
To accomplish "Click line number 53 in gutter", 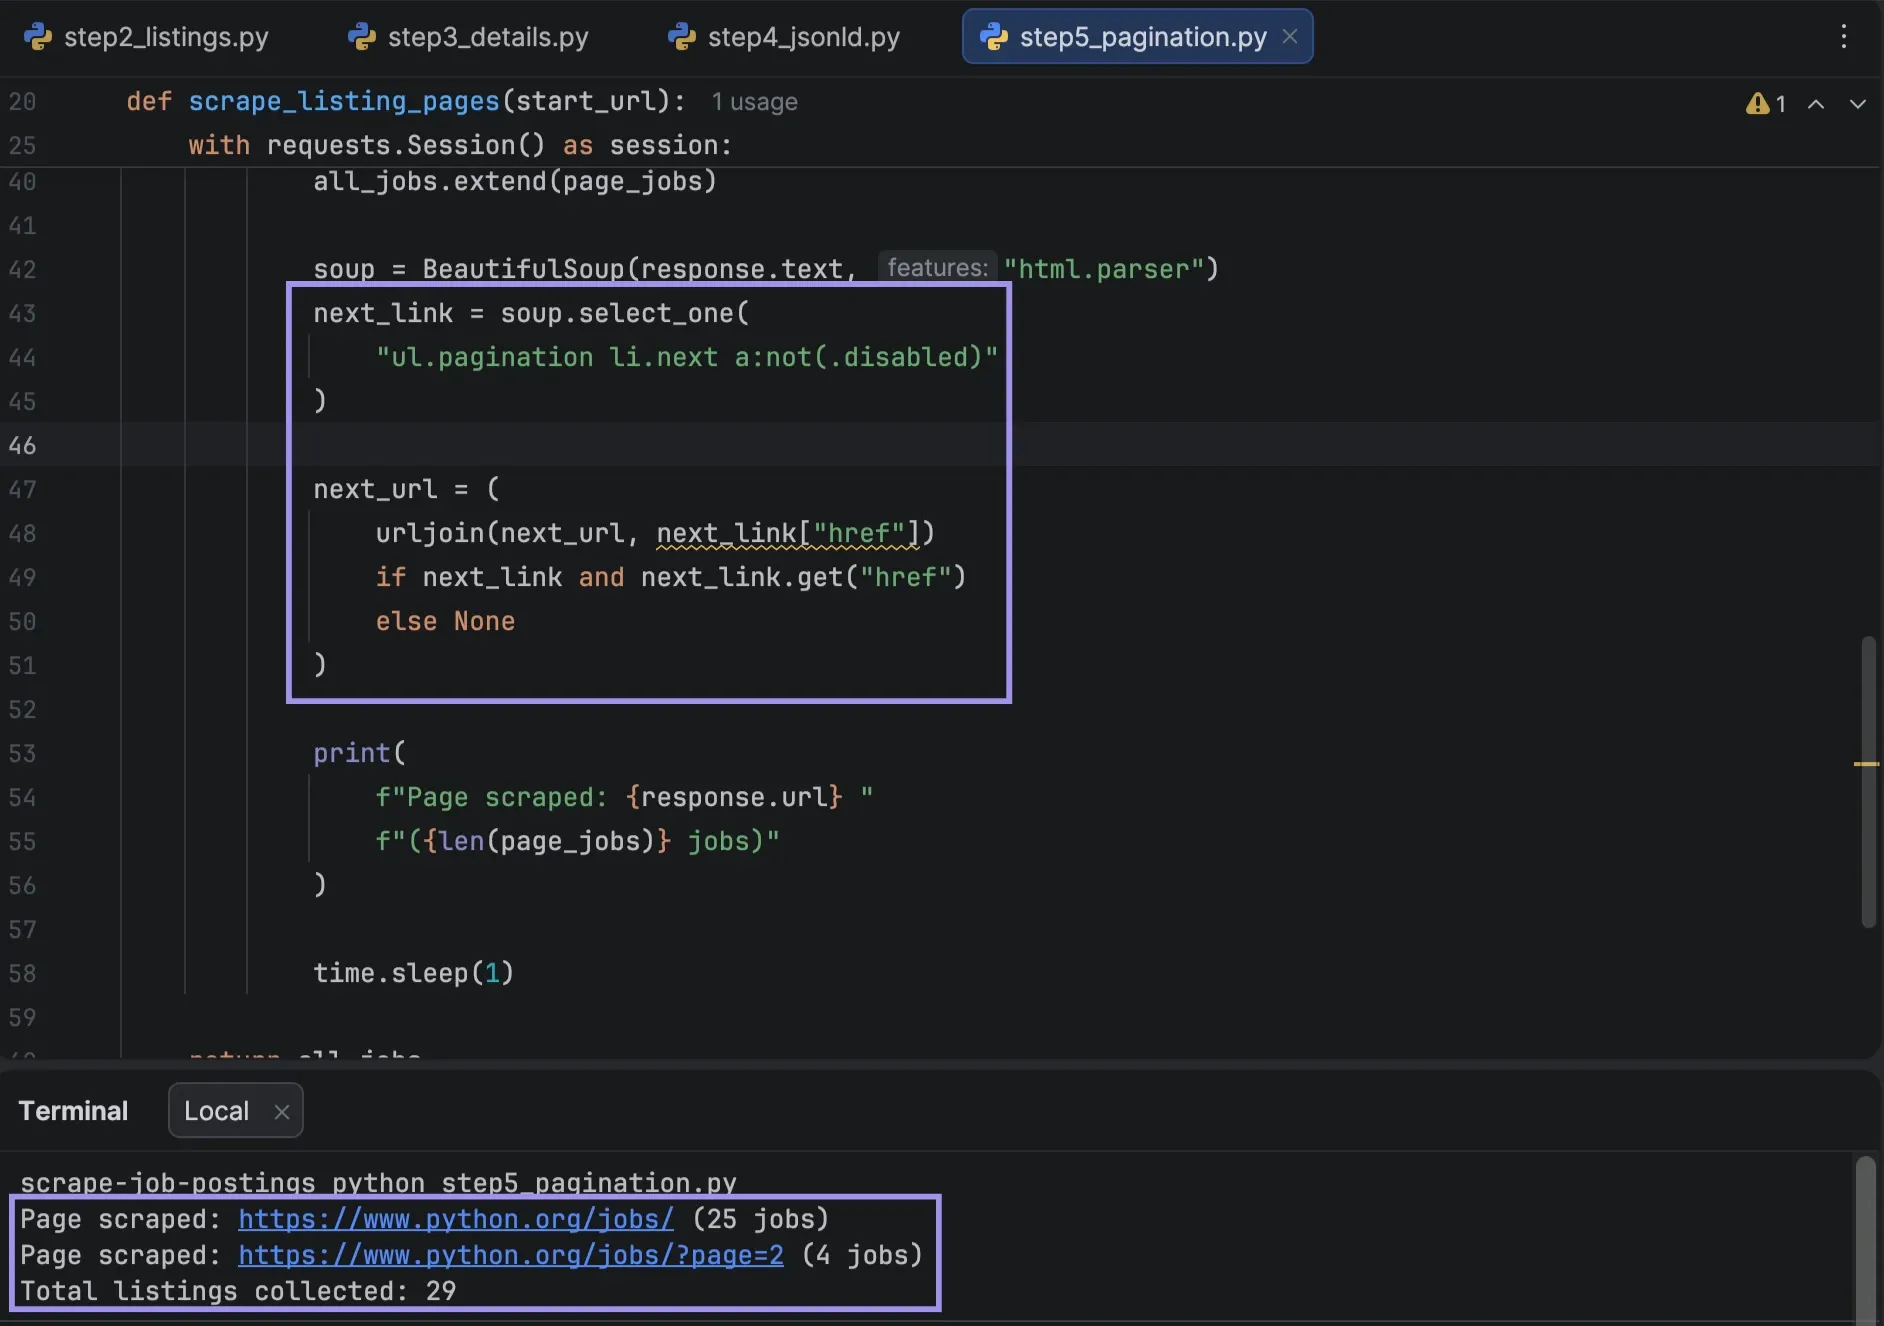I will 22,753.
